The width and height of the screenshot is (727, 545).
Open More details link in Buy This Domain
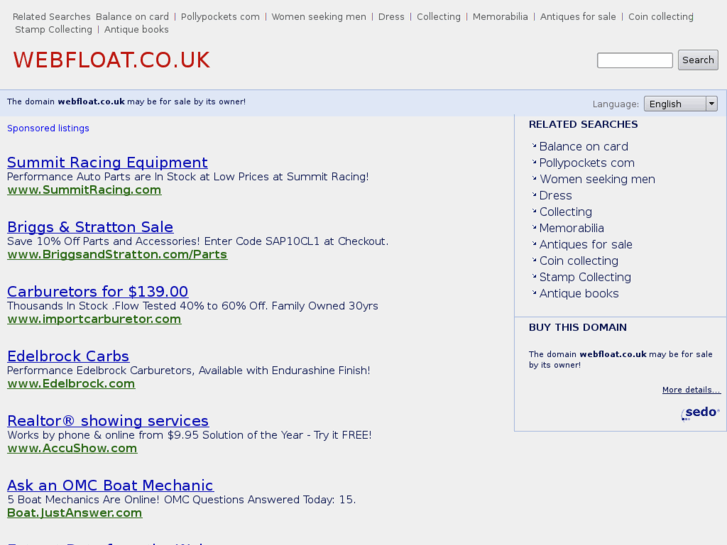click(x=691, y=390)
